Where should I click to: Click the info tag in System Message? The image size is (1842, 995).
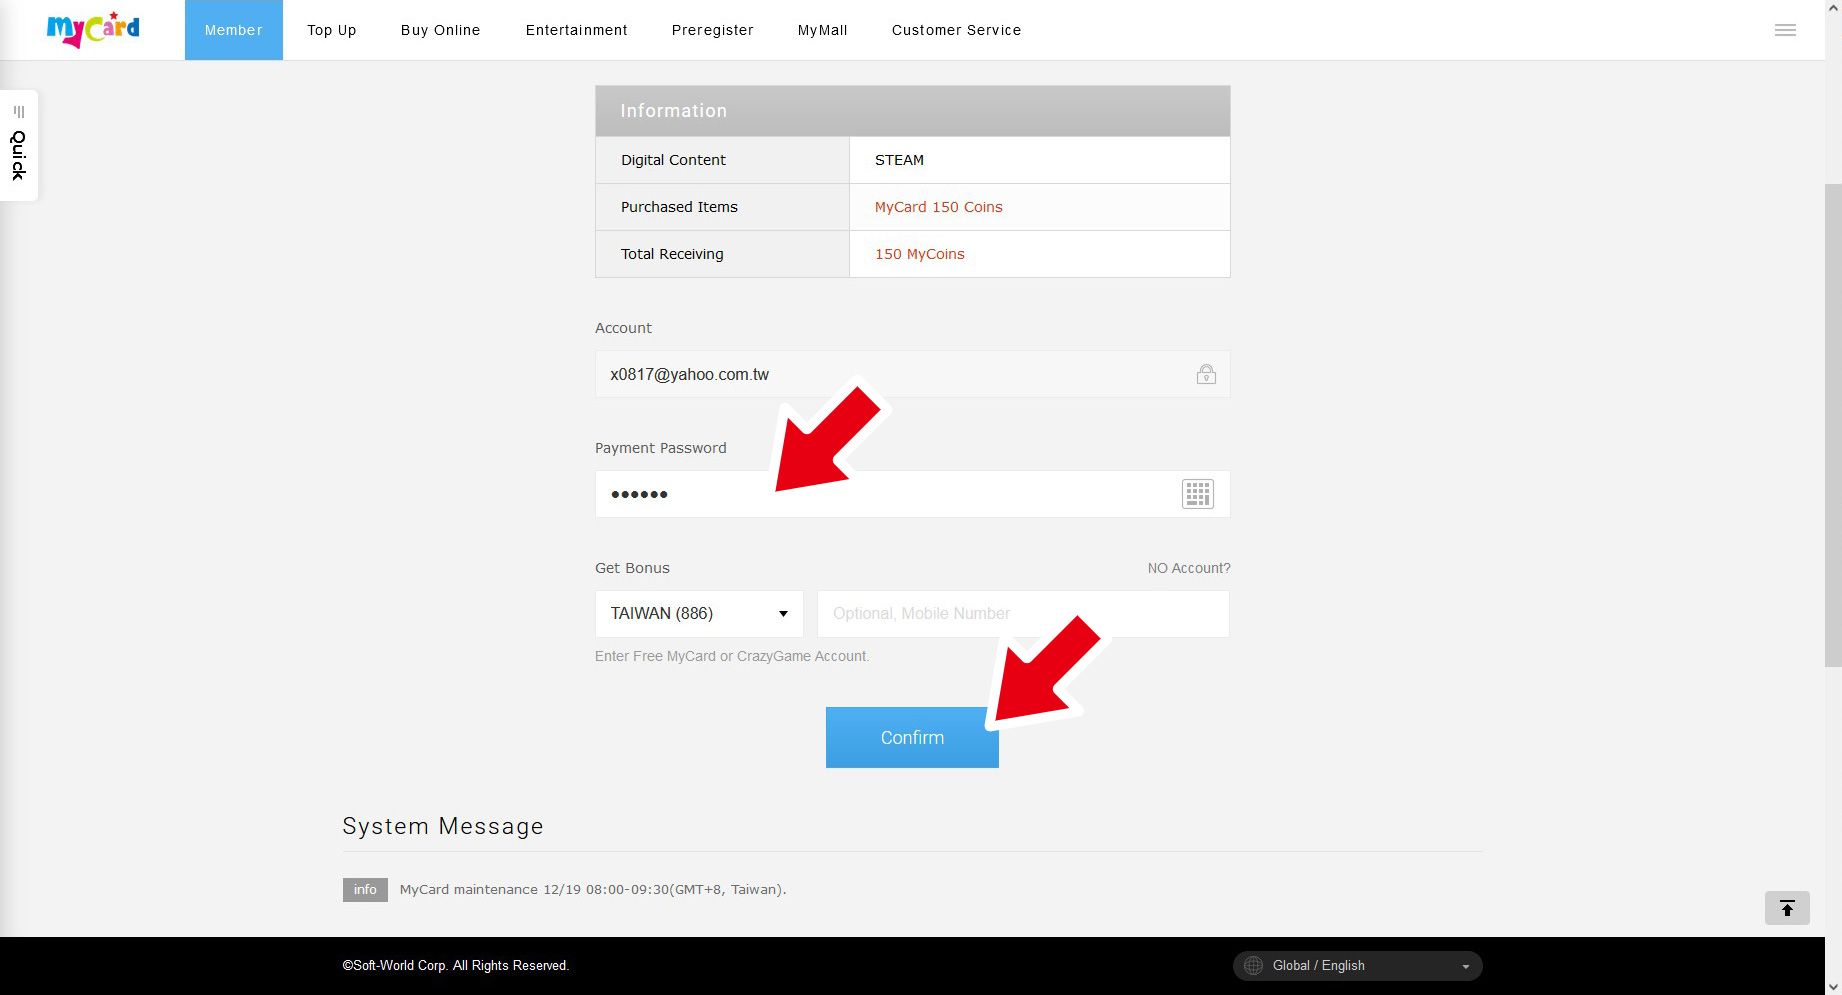click(365, 890)
